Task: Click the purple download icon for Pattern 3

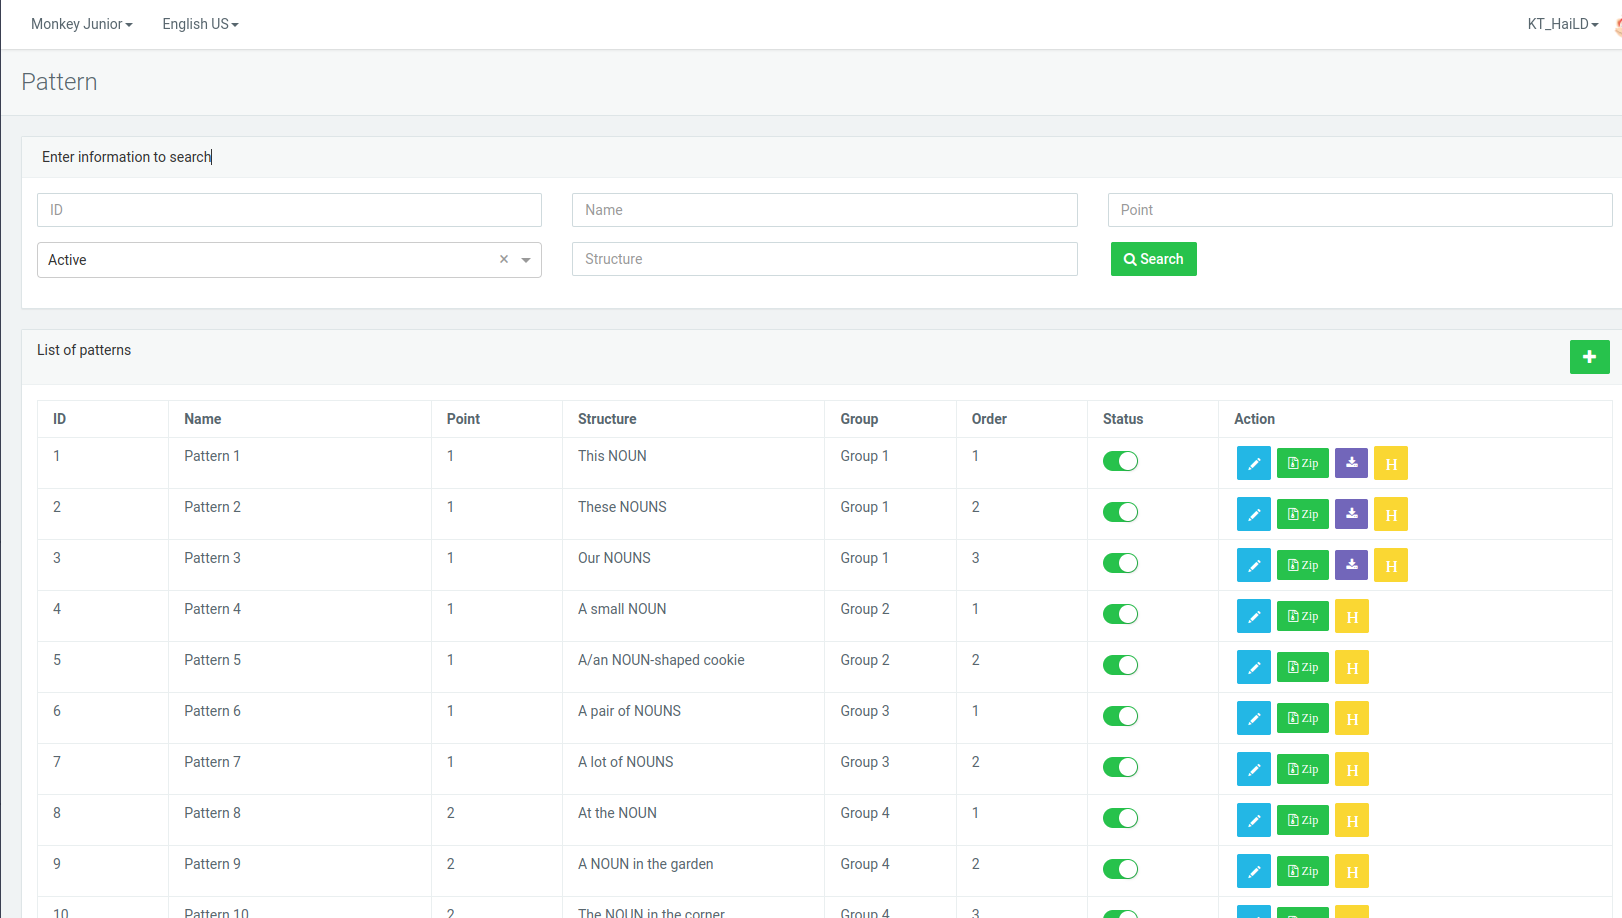Action: click(x=1351, y=564)
